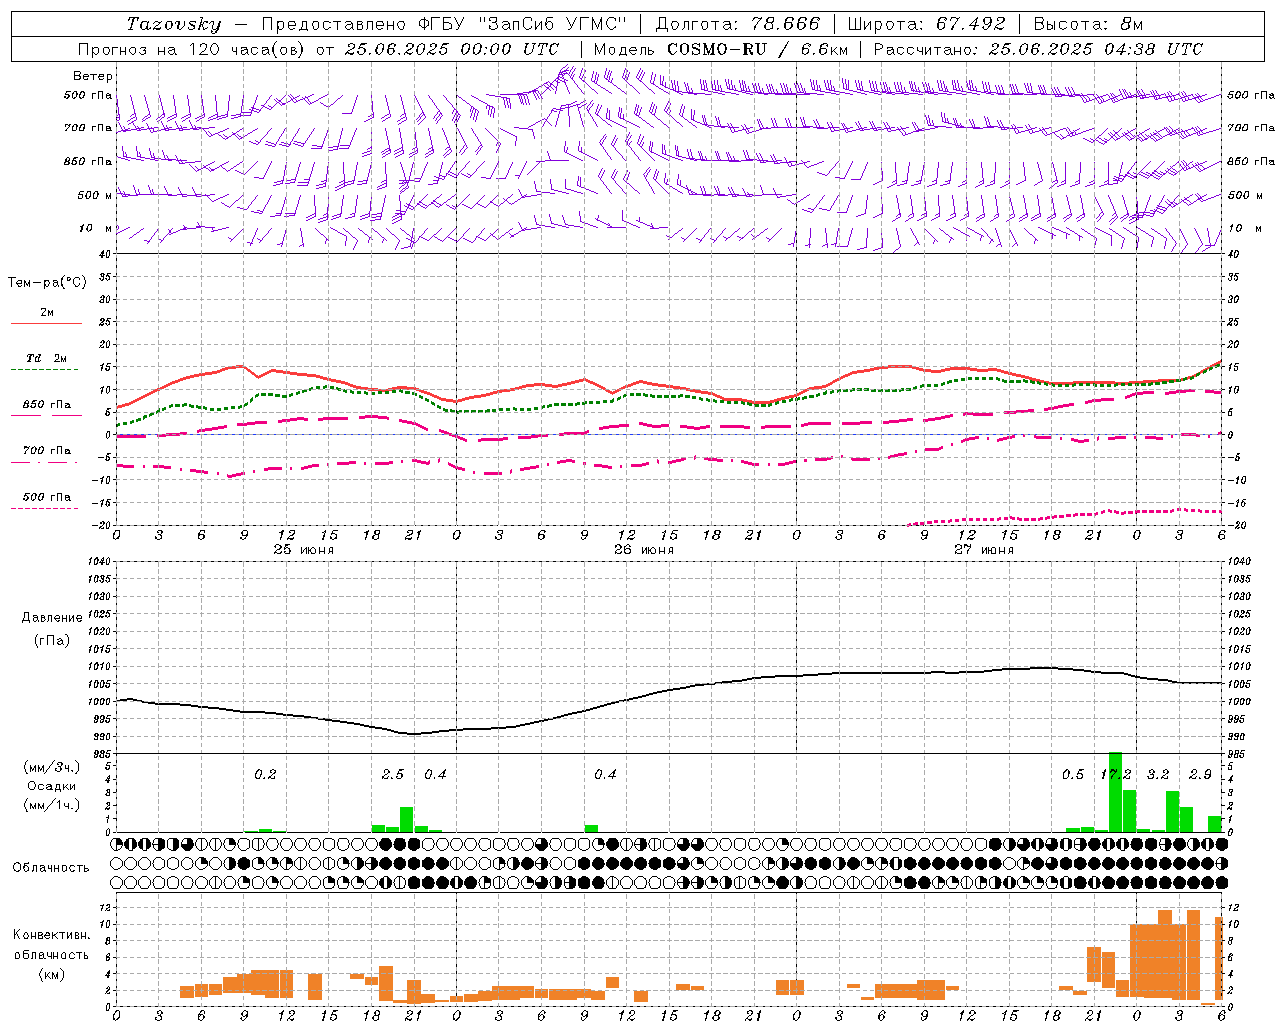Click the 2.9 precipitation value
This screenshot has height=1024, width=1280.
(x=1200, y=775)
